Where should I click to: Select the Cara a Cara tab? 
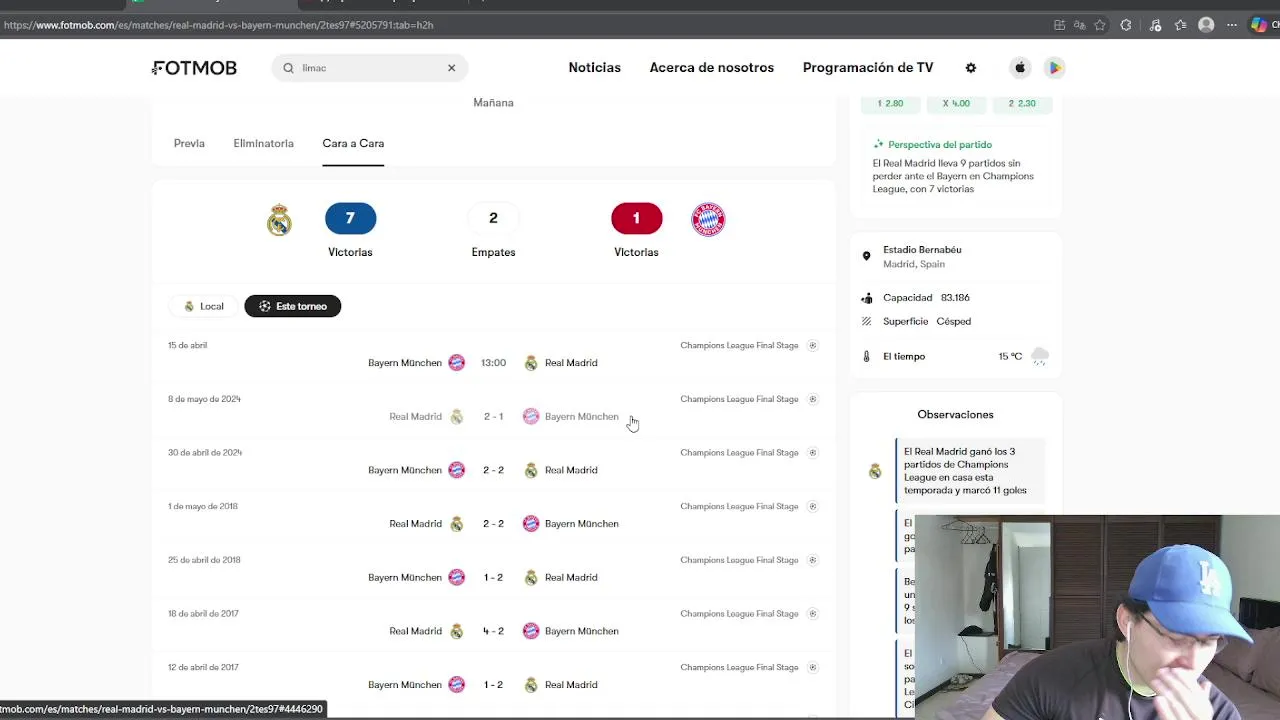click(353, 143)
